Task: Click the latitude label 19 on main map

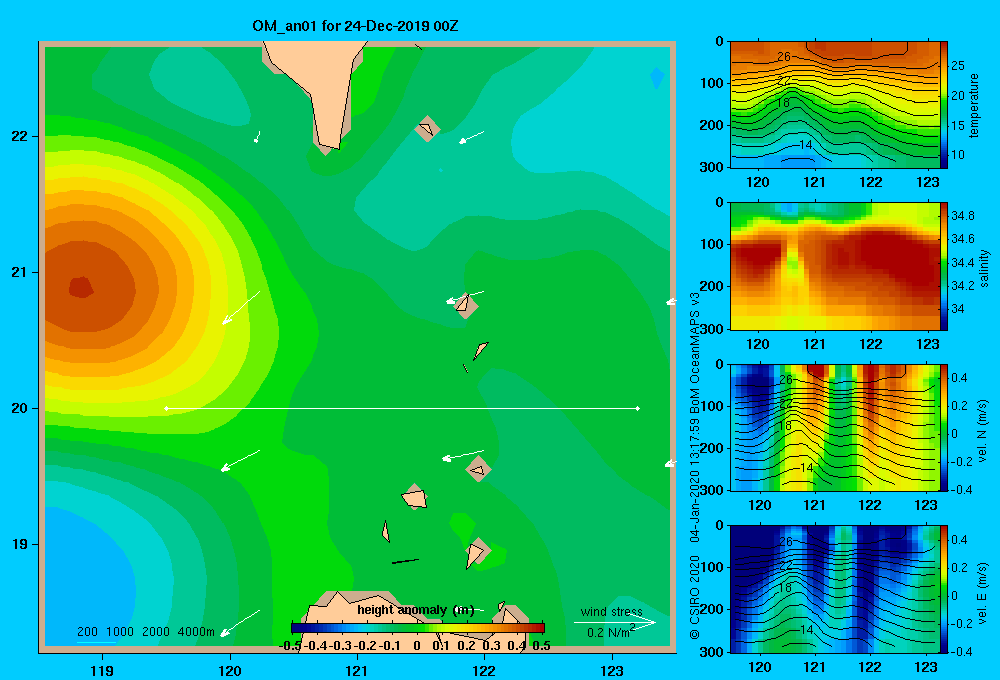Action: (x=20, y=544)
